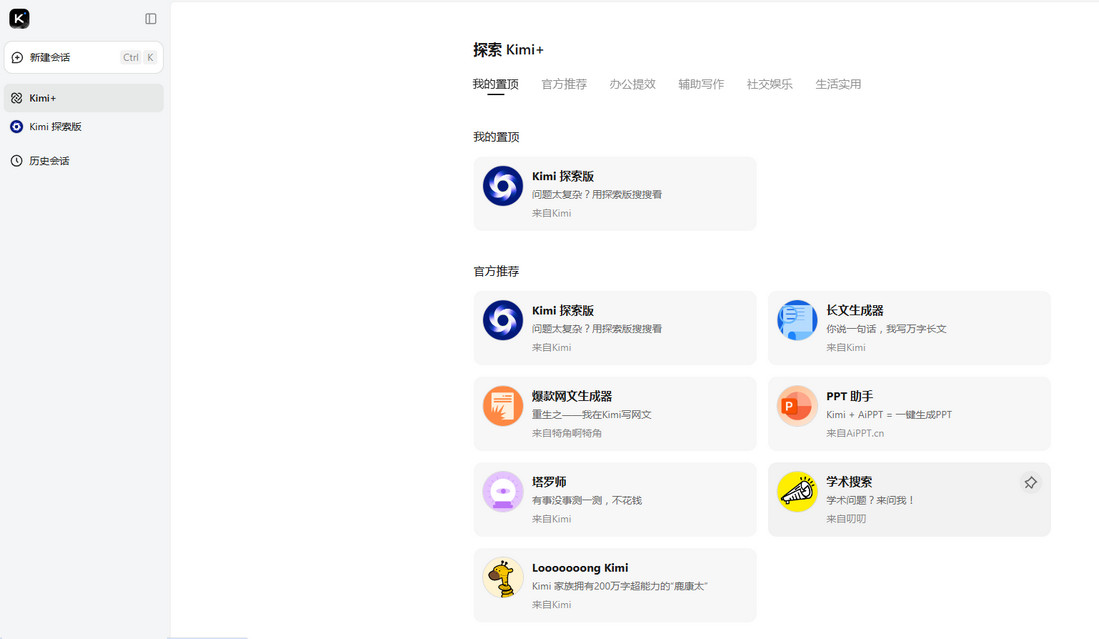Start a new chat with 新建会话

tap(83, 57)
